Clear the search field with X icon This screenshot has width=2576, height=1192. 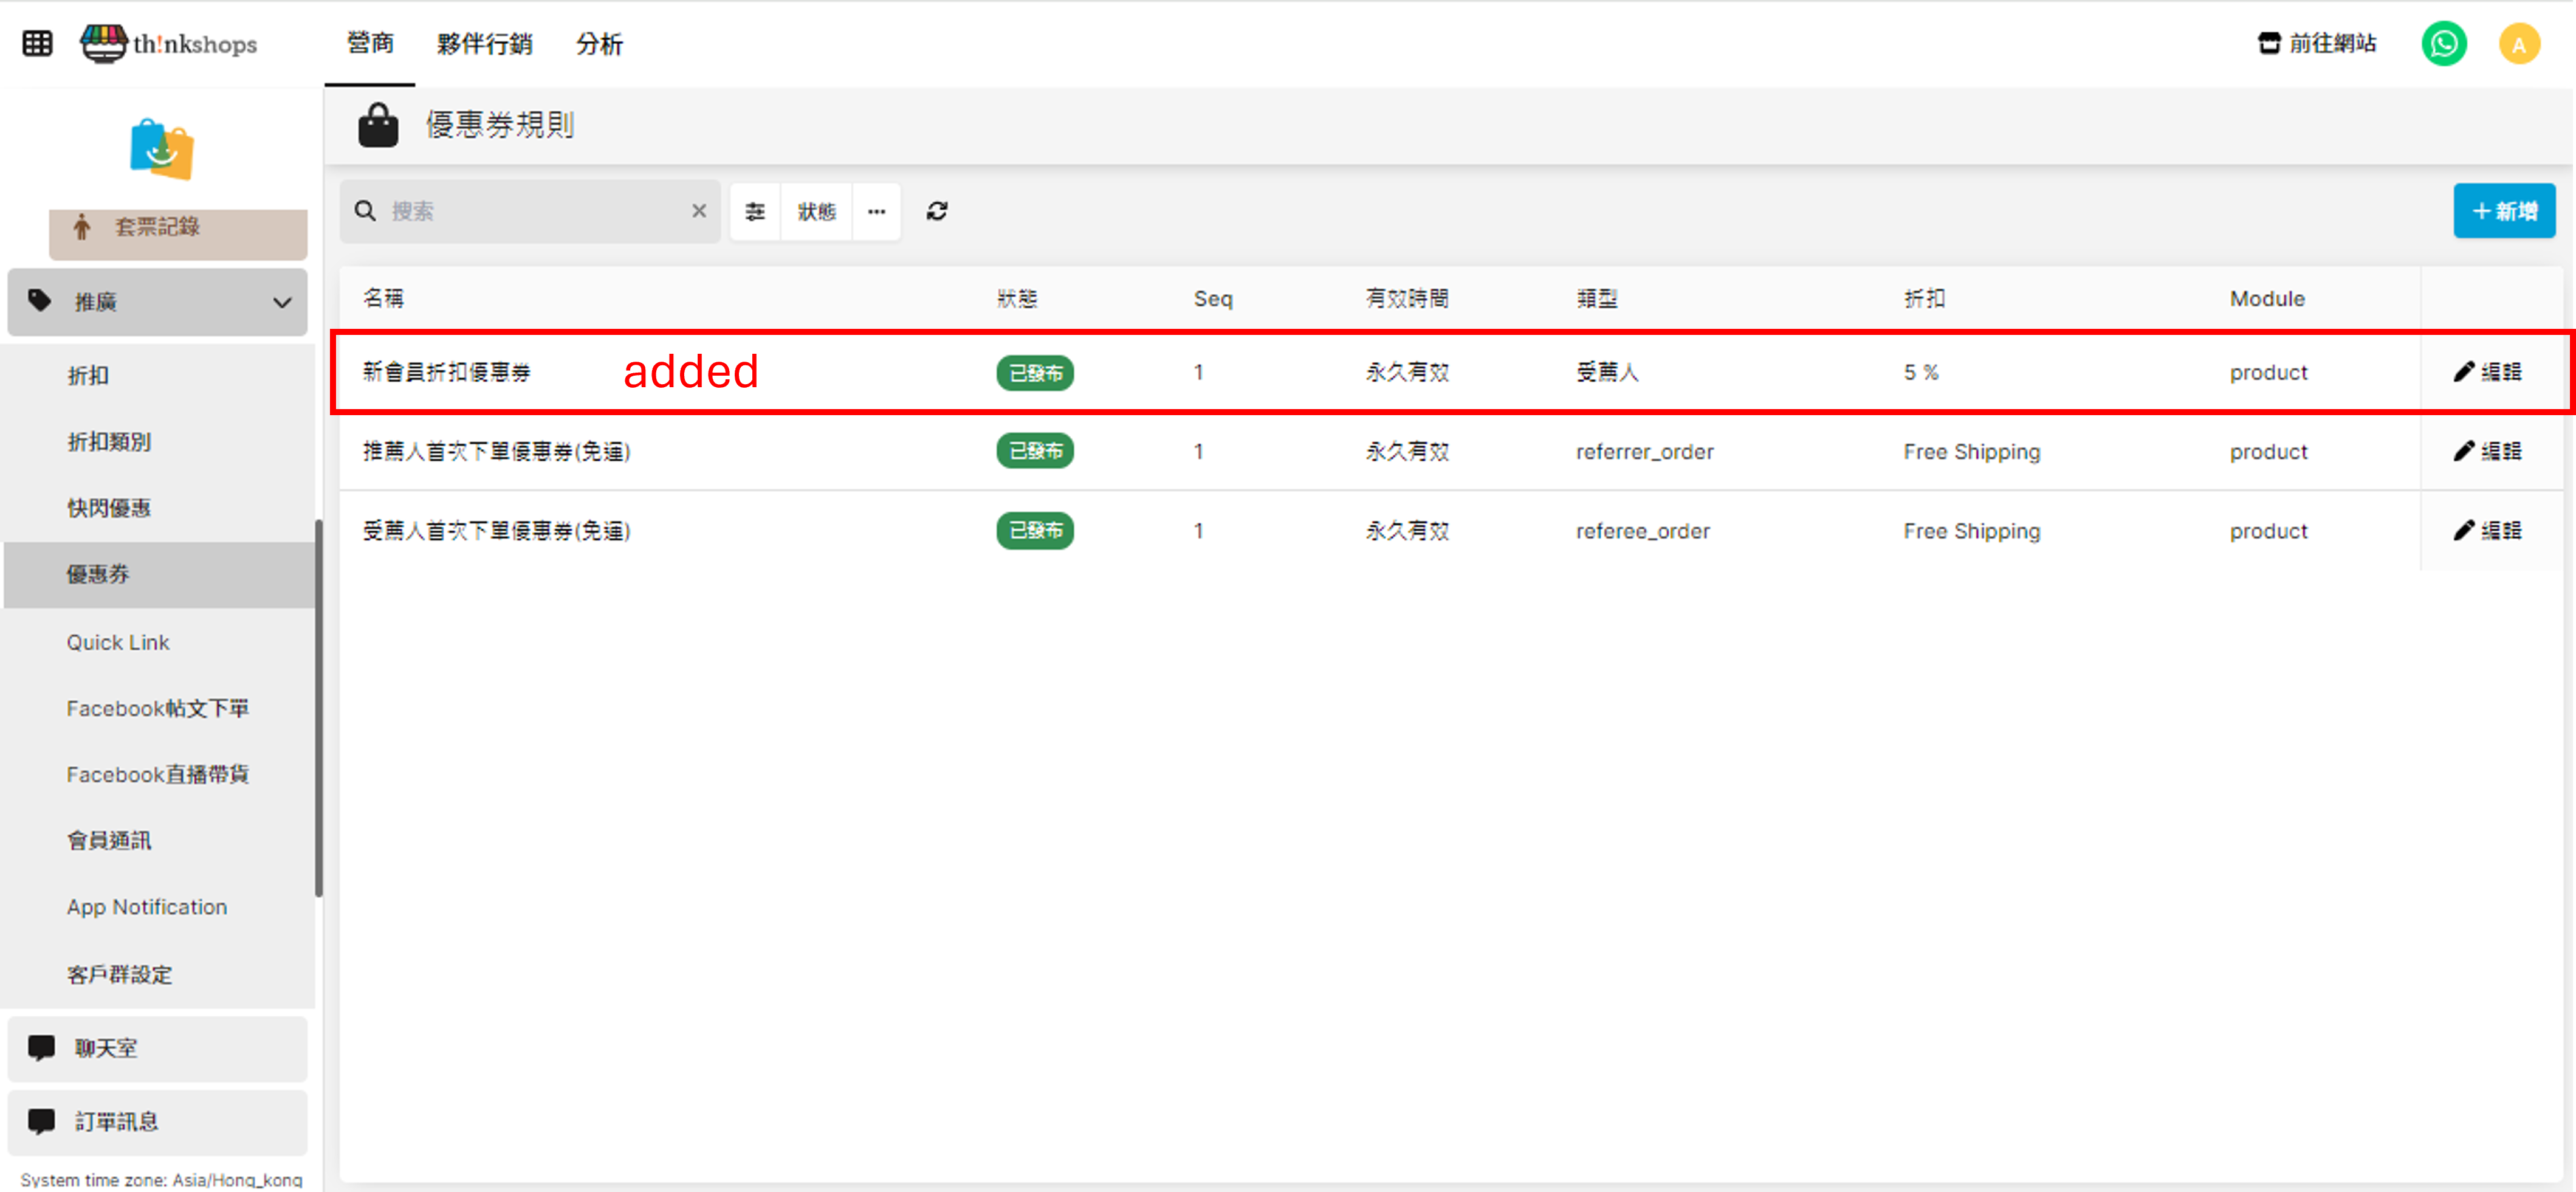(x=699, y=211)
